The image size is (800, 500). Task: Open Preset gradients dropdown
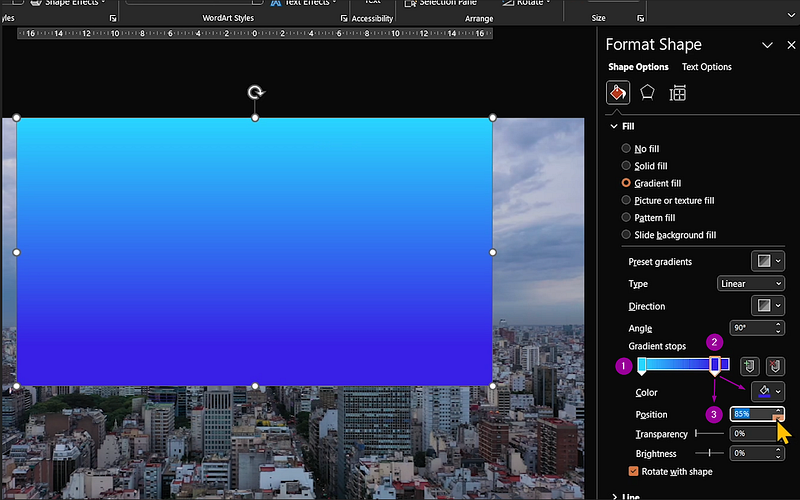click(x=768, y=261)
